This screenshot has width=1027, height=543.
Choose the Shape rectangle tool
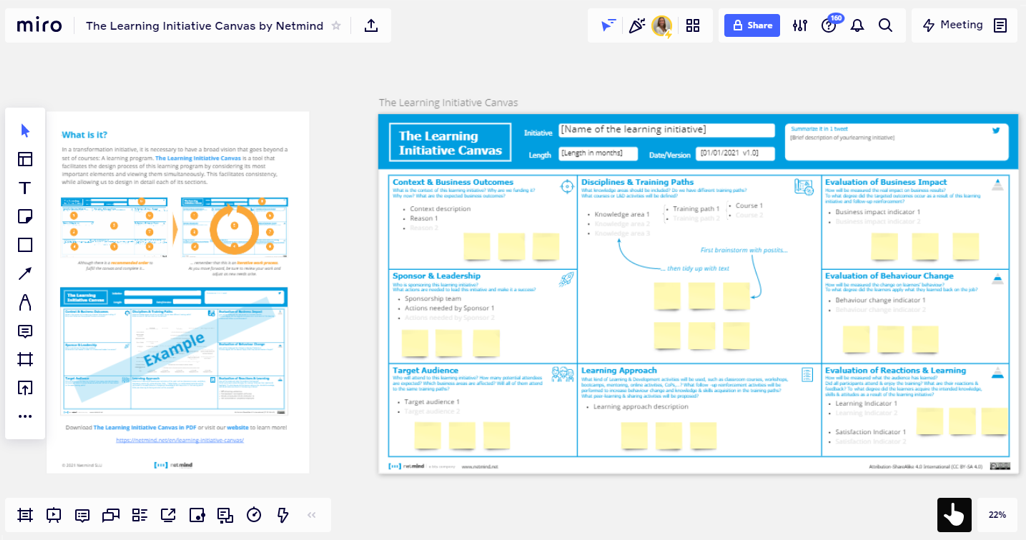pos(25,245)
